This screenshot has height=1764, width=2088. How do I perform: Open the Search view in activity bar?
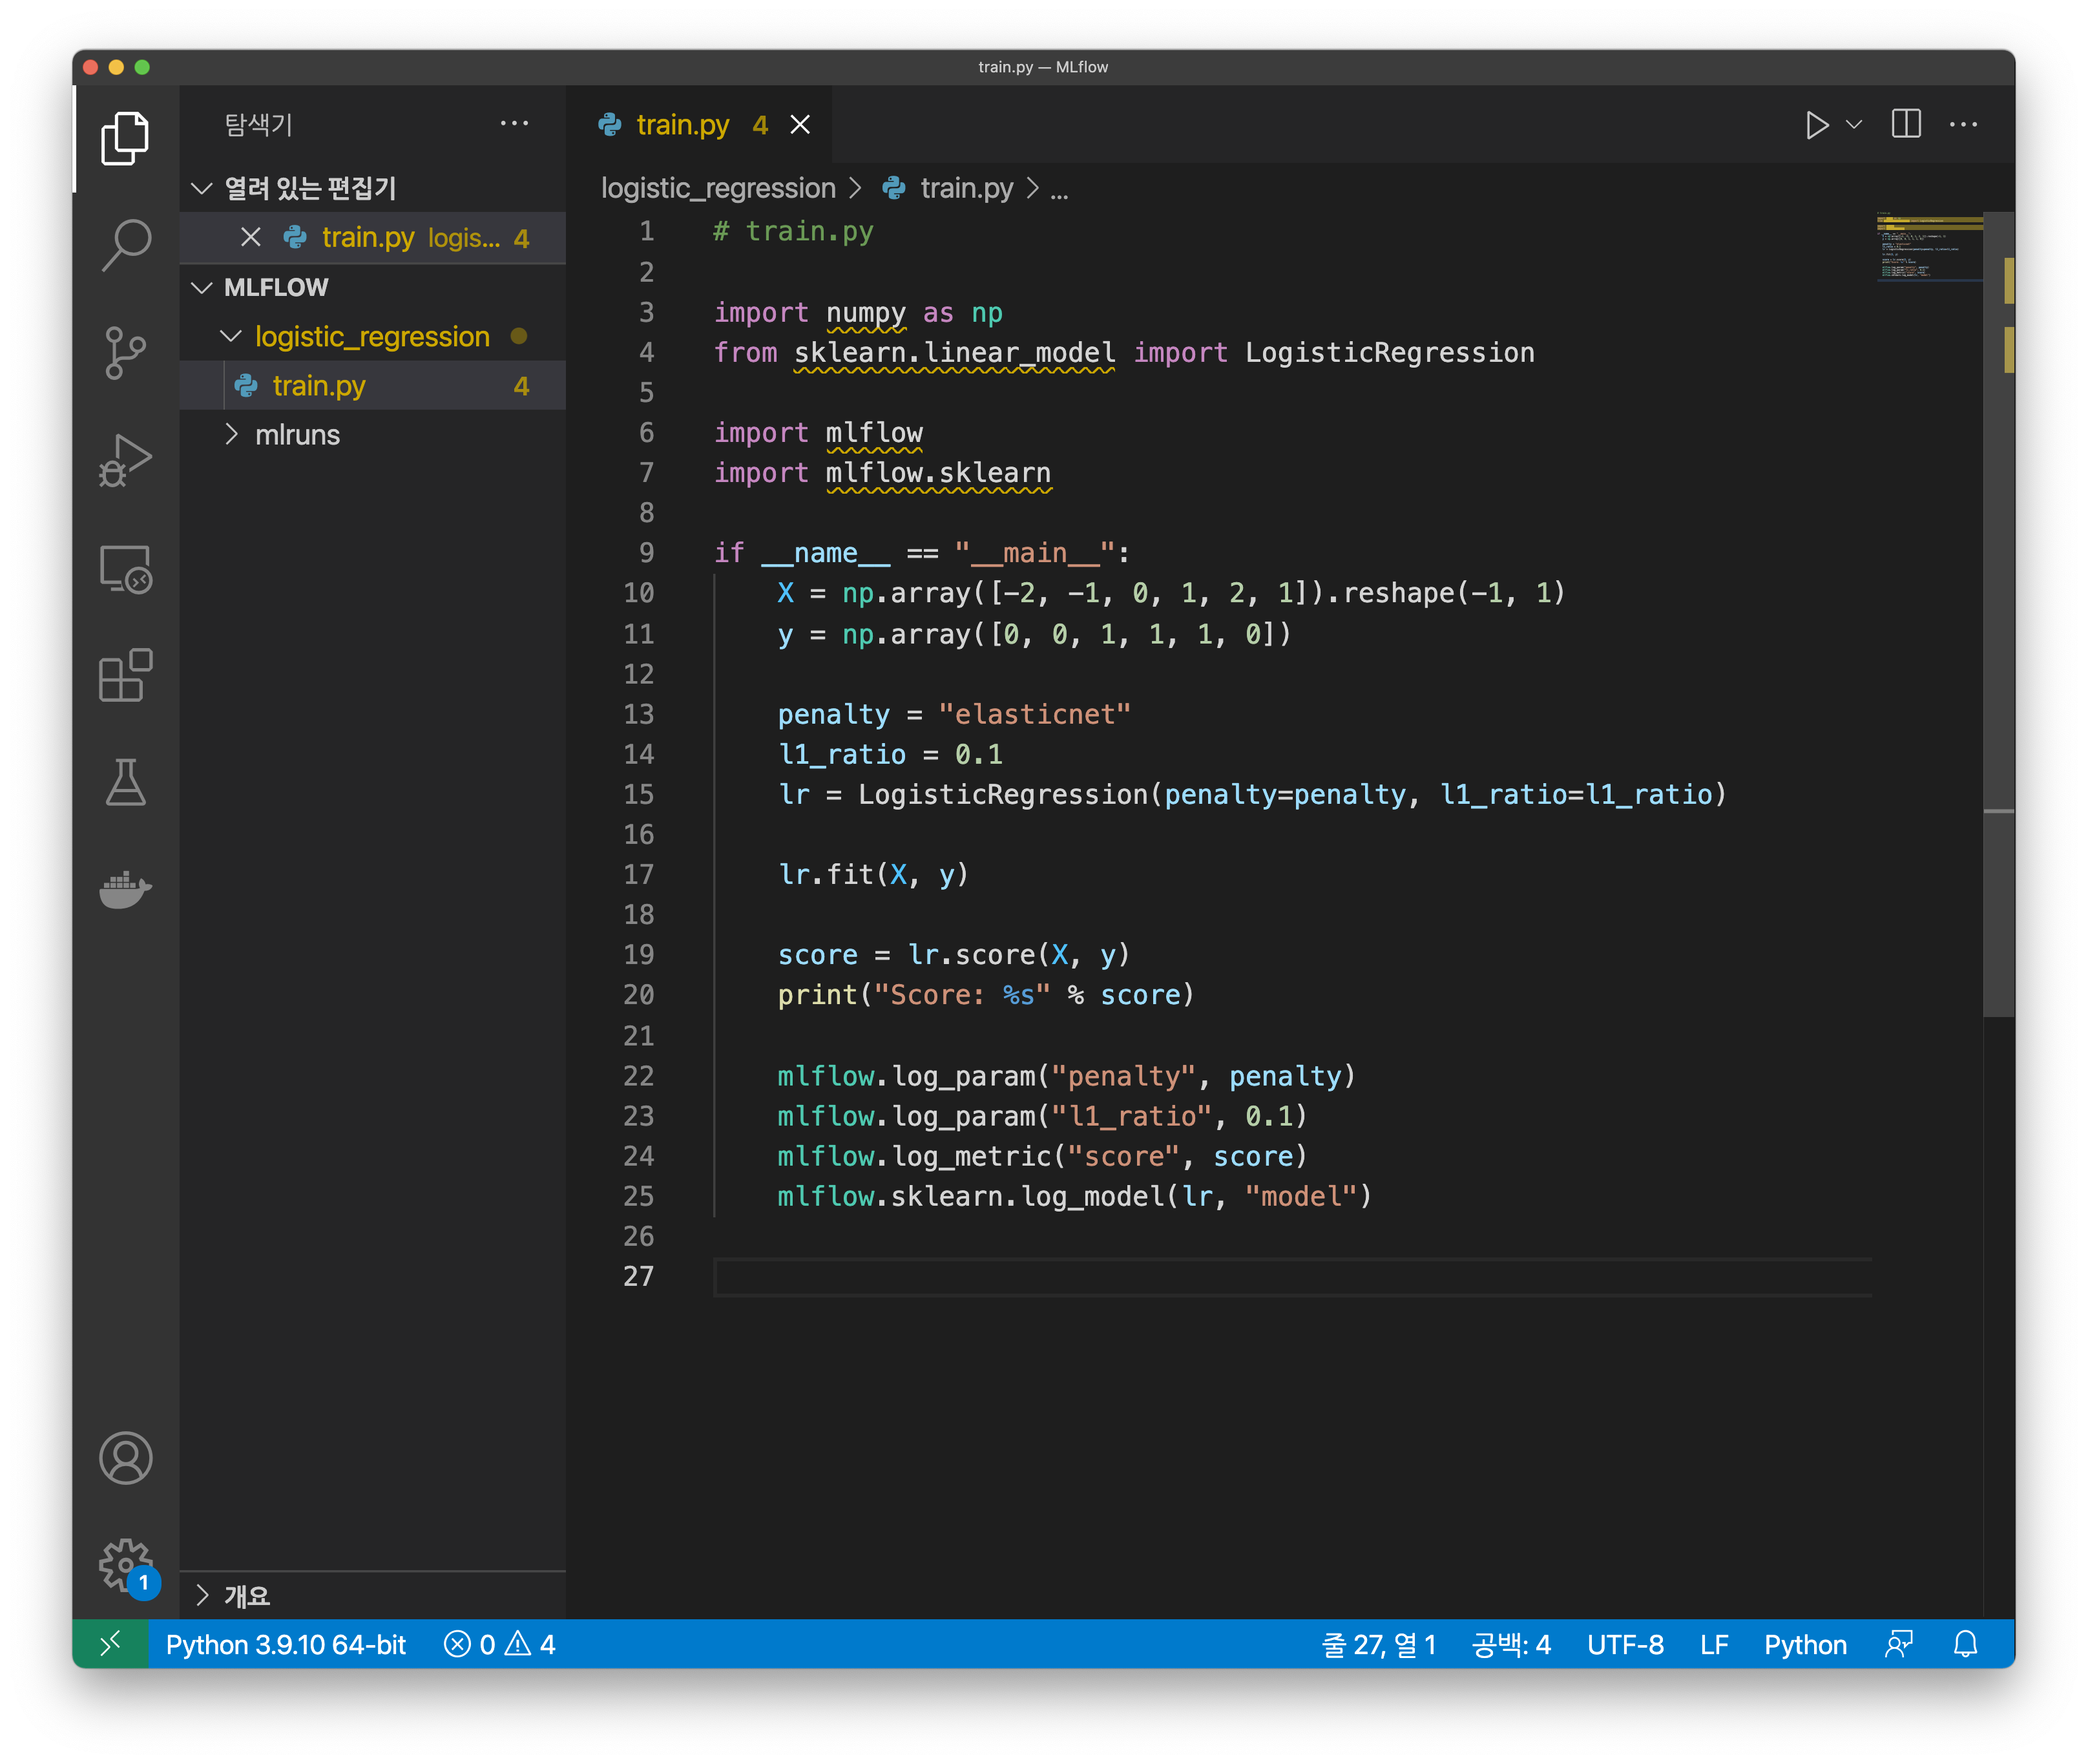tap(126, 245)
